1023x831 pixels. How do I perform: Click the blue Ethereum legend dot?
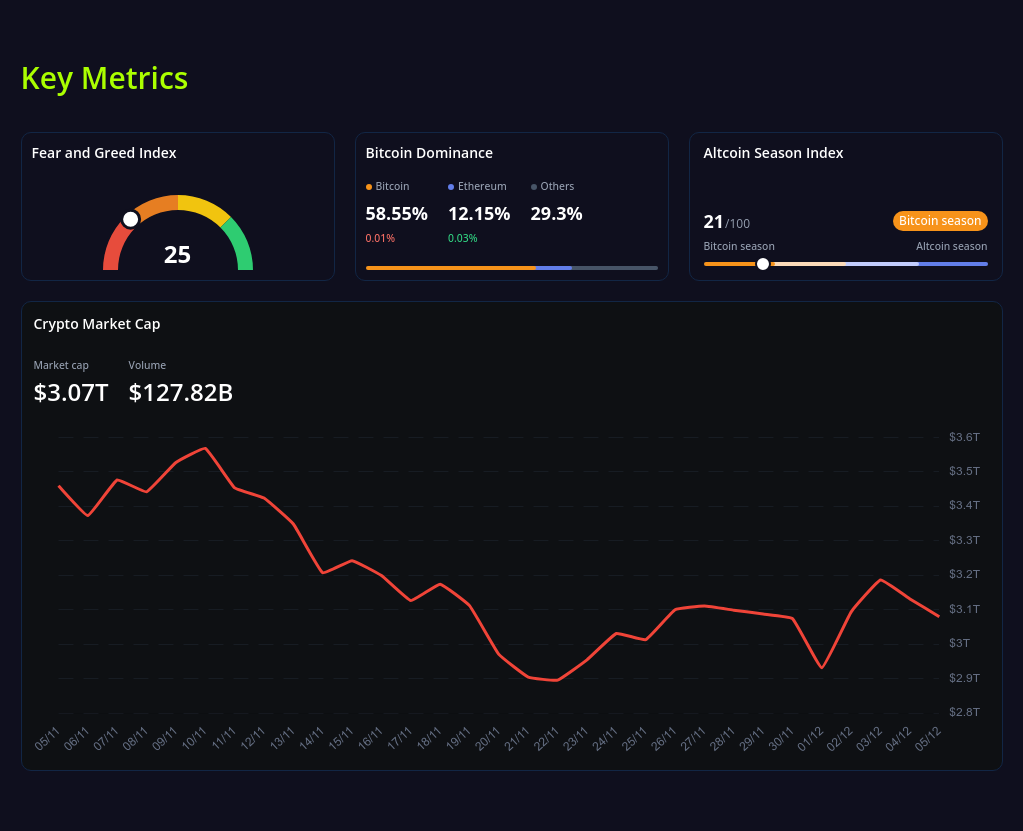click(450, 186)
